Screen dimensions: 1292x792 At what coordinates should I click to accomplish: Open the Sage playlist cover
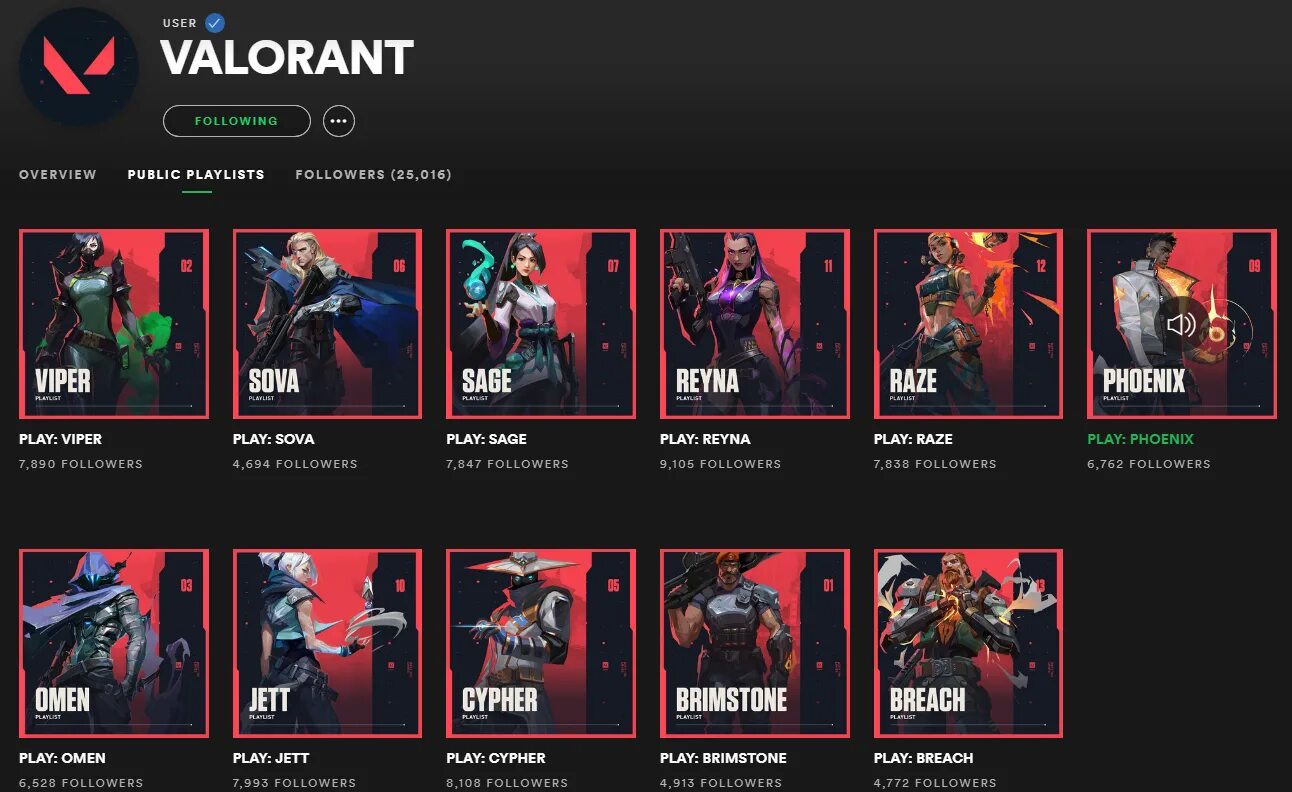pos(541,324)
